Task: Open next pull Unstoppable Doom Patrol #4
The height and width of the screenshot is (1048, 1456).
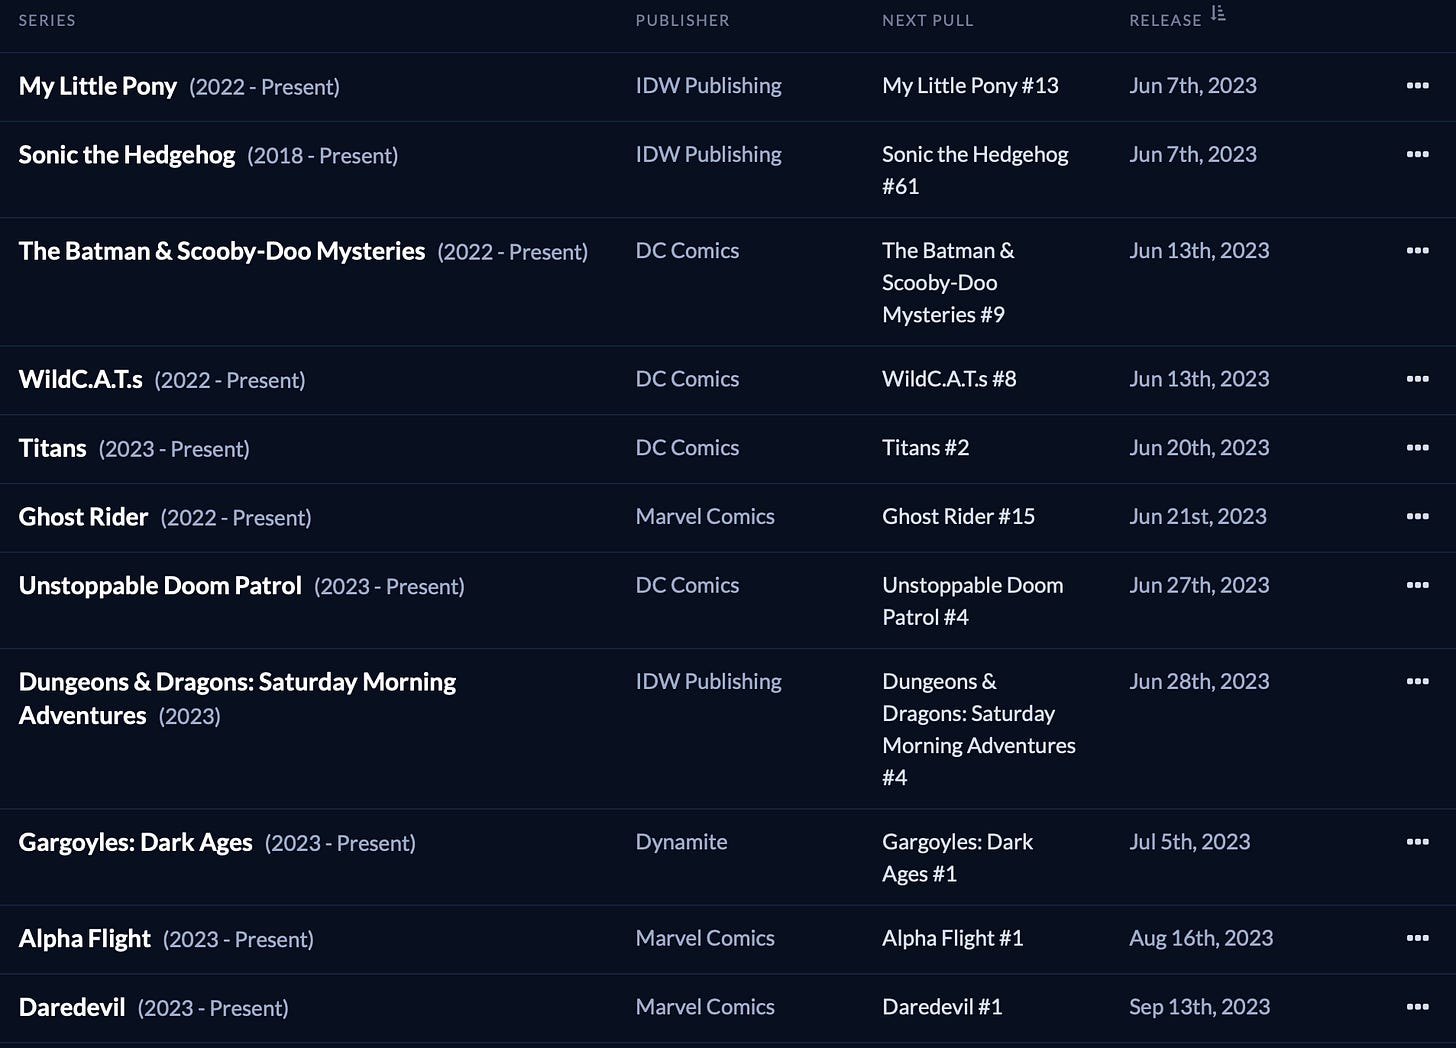Action: [972, 601]
